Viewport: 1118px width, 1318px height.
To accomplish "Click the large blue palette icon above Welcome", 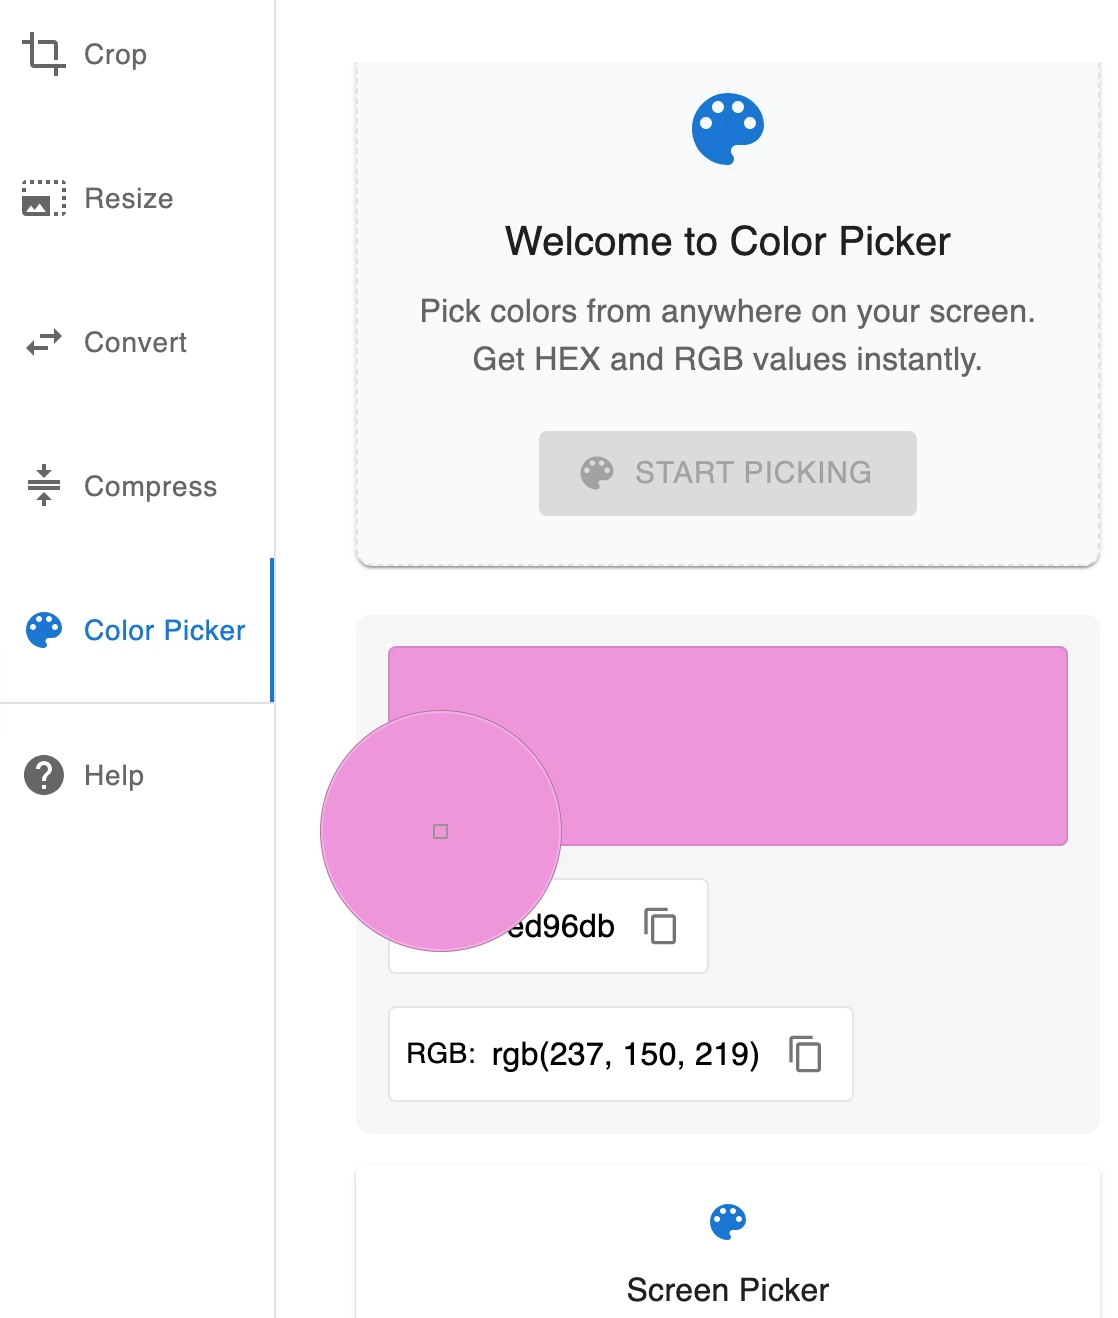I will [728, 129].
